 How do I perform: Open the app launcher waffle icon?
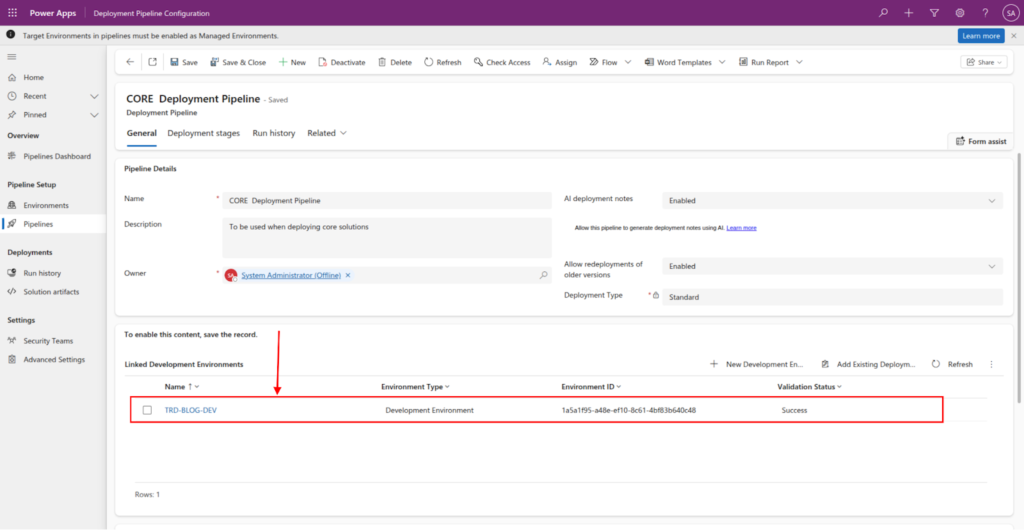click(12, 13)
